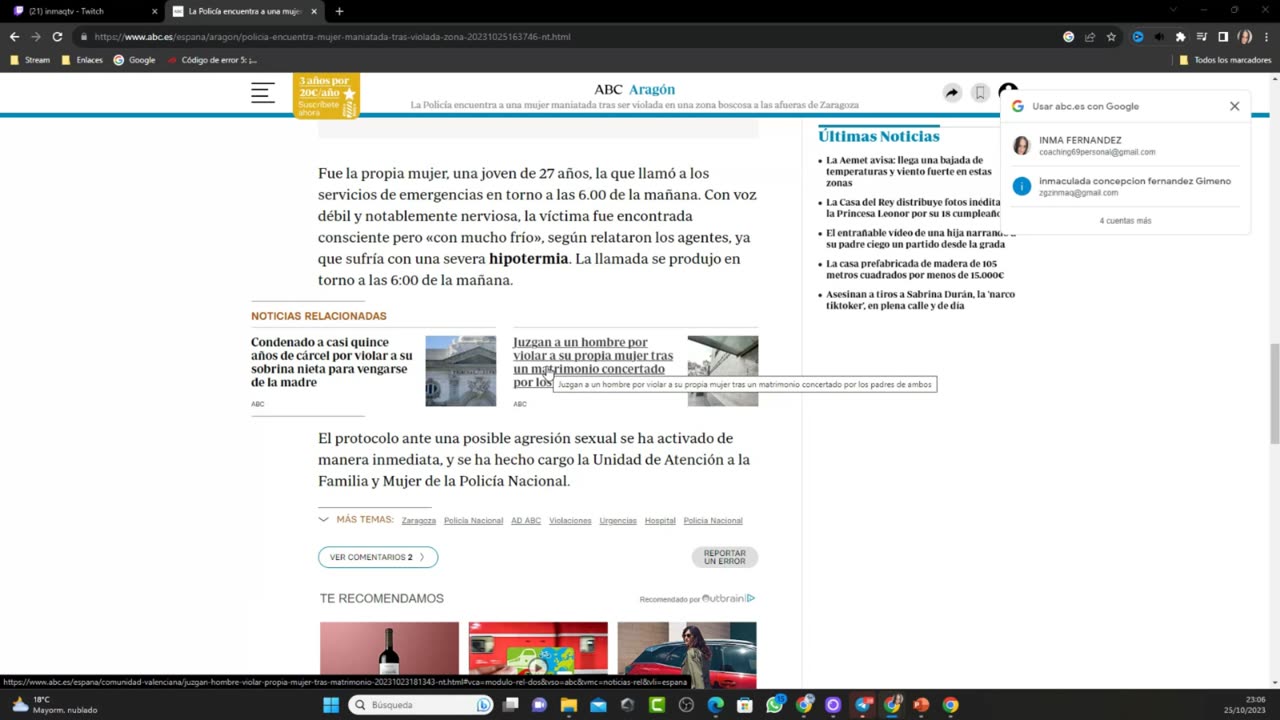Open Casa del Rey Princesa Leonor headline
This screenshot has height=720, width=1280.
coord(913,208)
